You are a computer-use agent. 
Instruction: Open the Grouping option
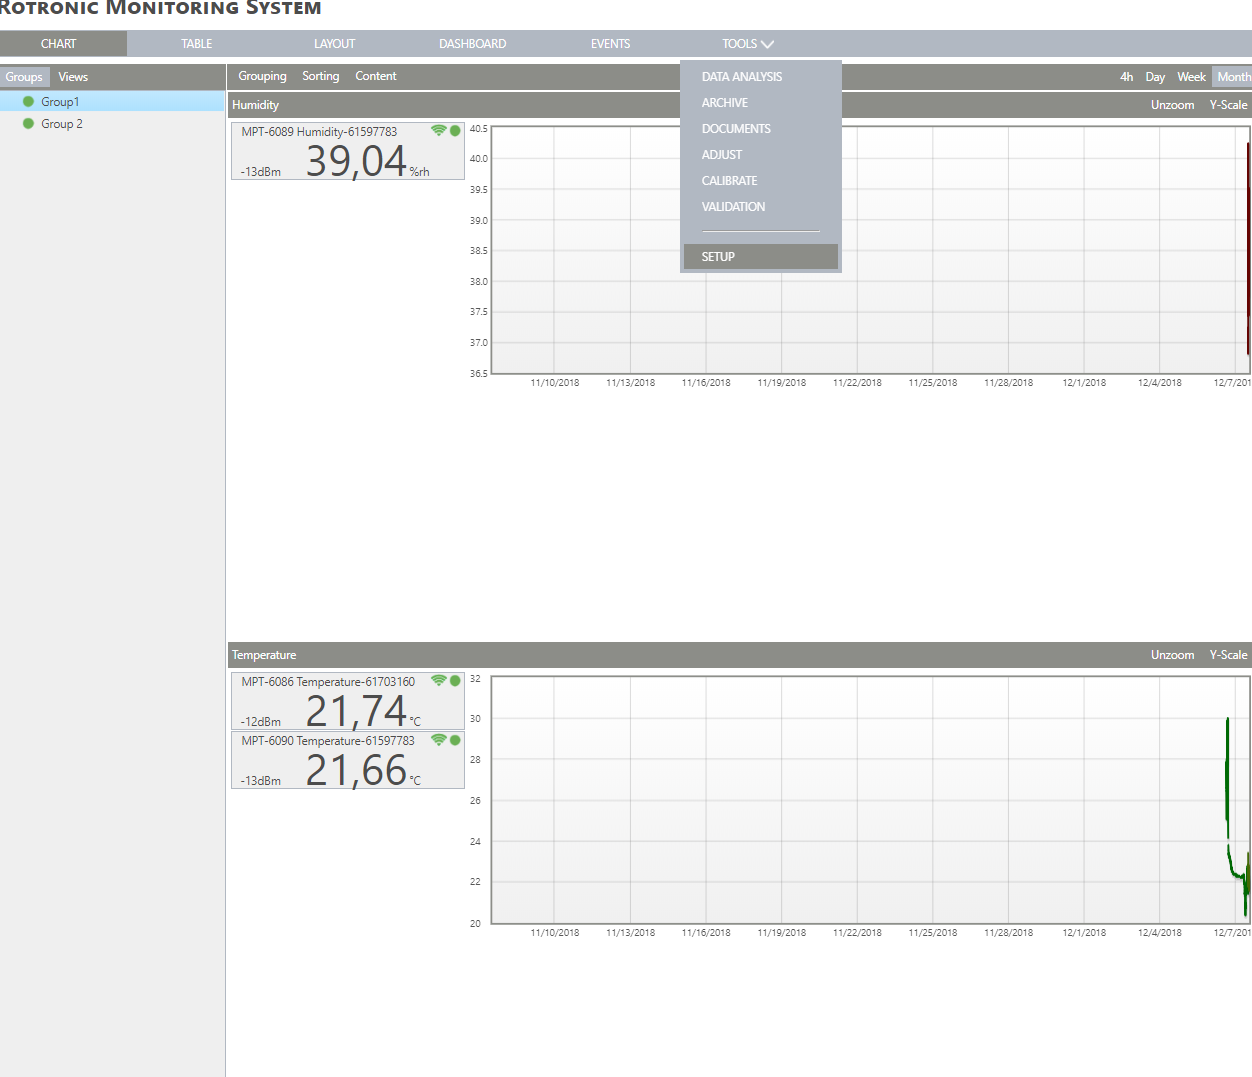[x=262, y=76]
